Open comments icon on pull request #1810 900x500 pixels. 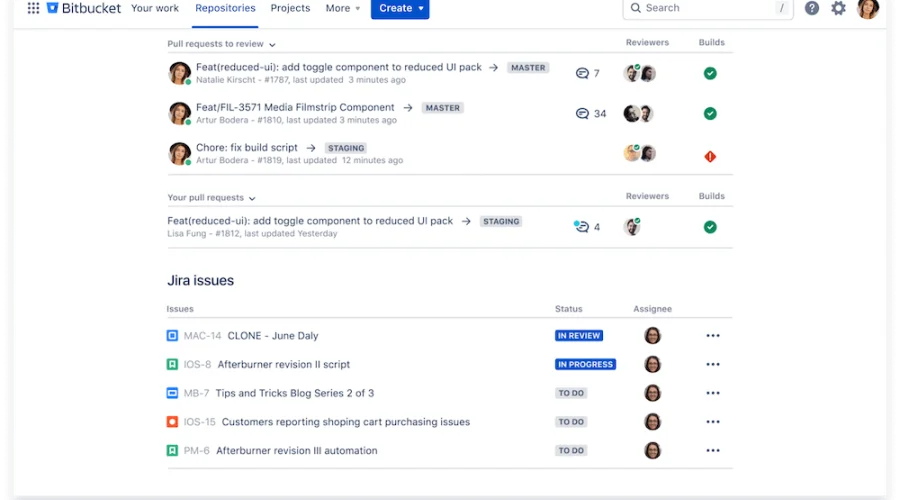(x=582, y=114)
